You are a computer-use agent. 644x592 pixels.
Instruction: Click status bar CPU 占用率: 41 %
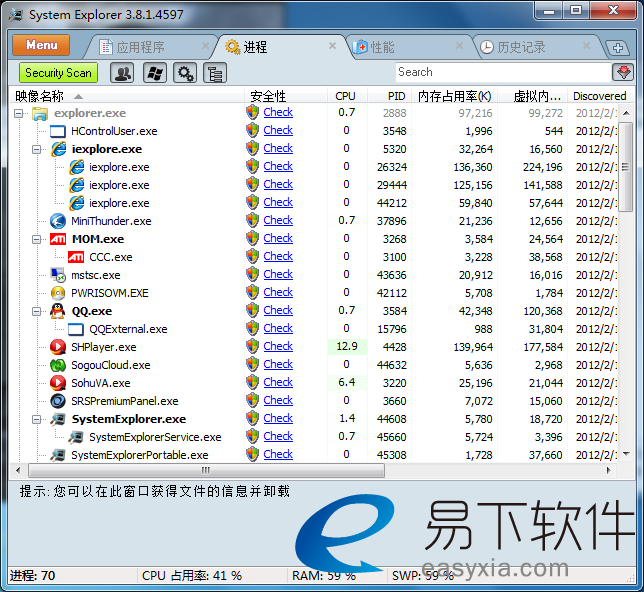point(192,576)
